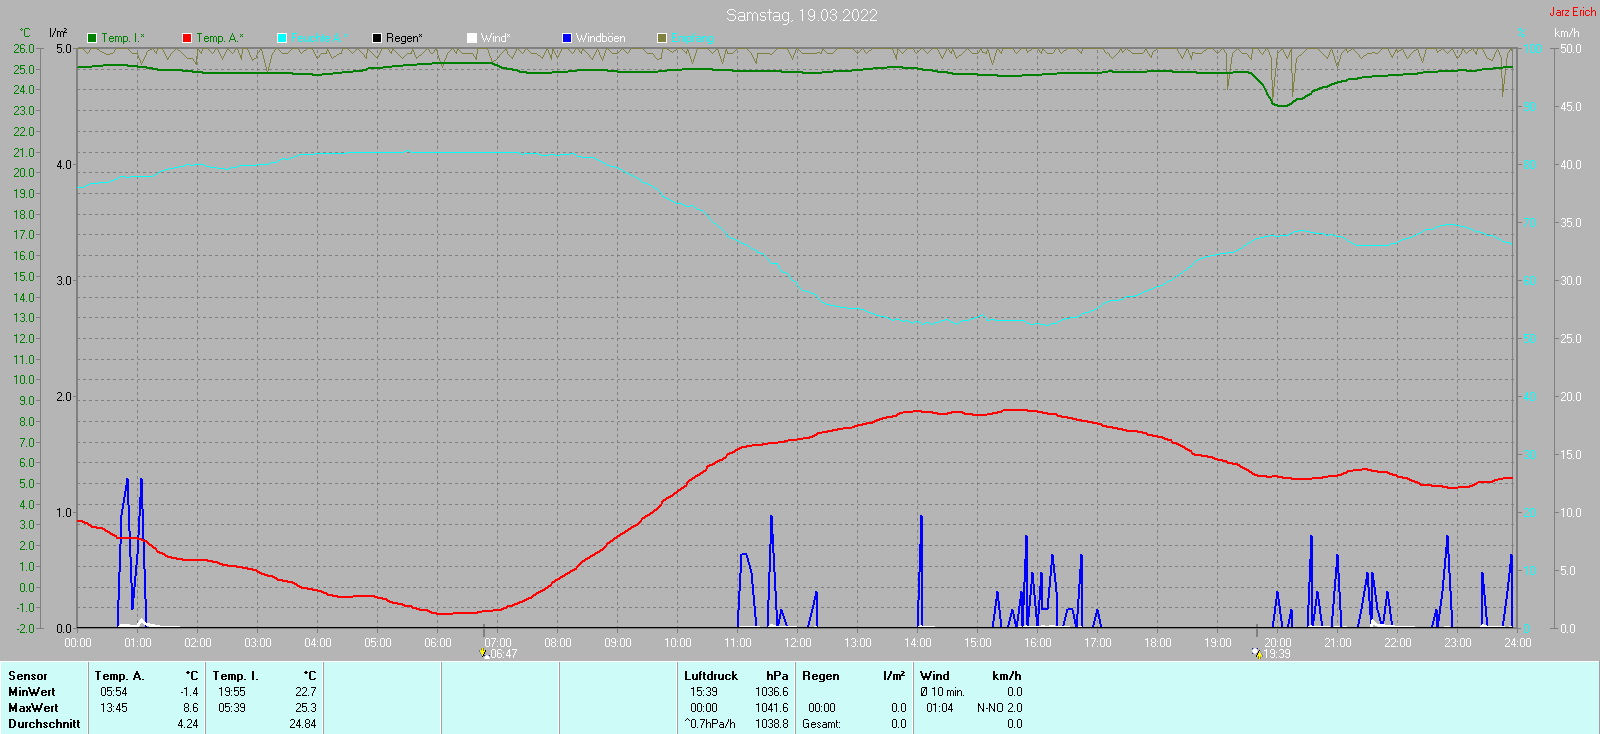Click the cyan Feuchte A. legend square

click(x=282, y=38)
